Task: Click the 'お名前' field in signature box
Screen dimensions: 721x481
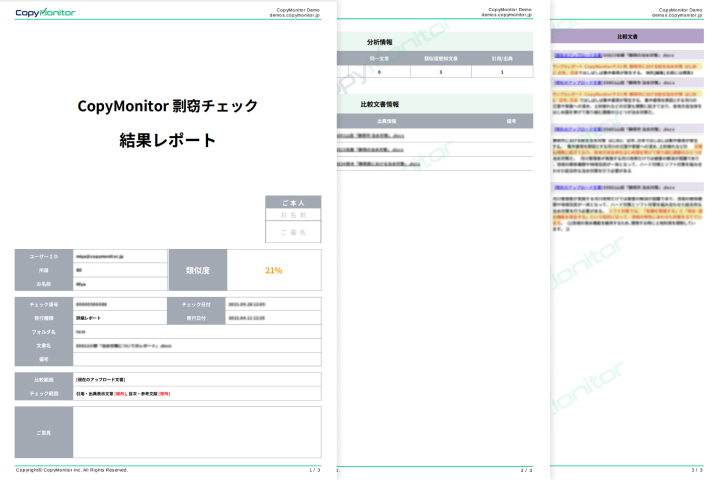Action: pyautogui.click(x=293, y=215)
